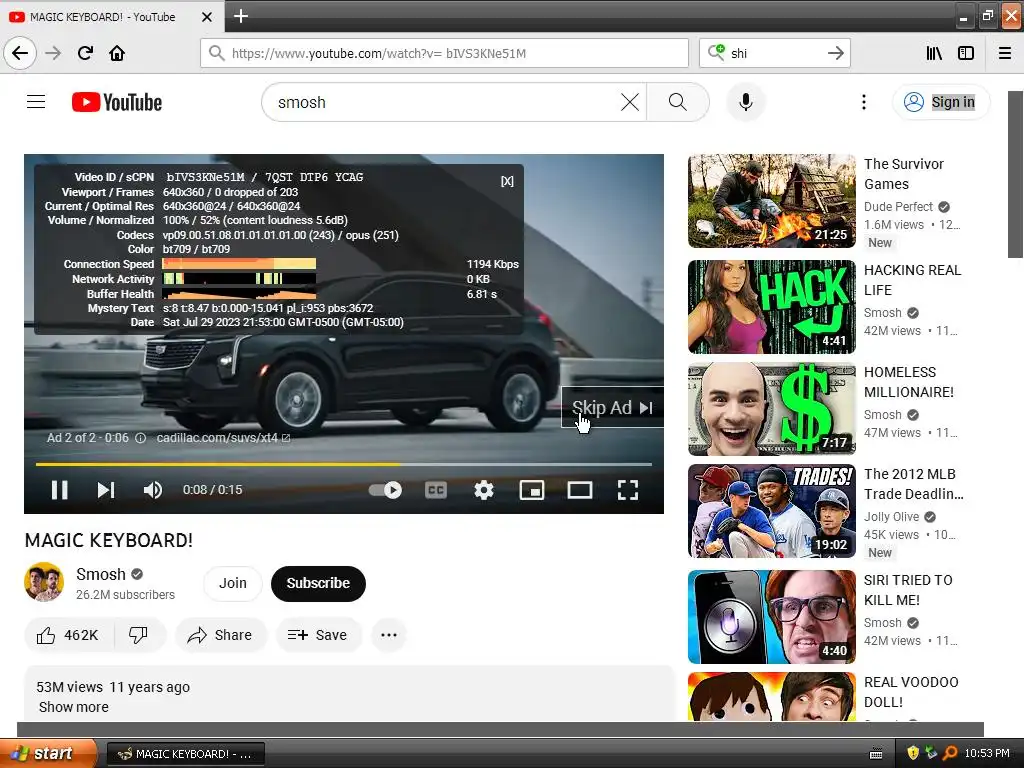The height and width of the screenshot is (768, 1024).
Task: Click the MAGIC KEYBOARD! video title
Action: click(108, 540)
